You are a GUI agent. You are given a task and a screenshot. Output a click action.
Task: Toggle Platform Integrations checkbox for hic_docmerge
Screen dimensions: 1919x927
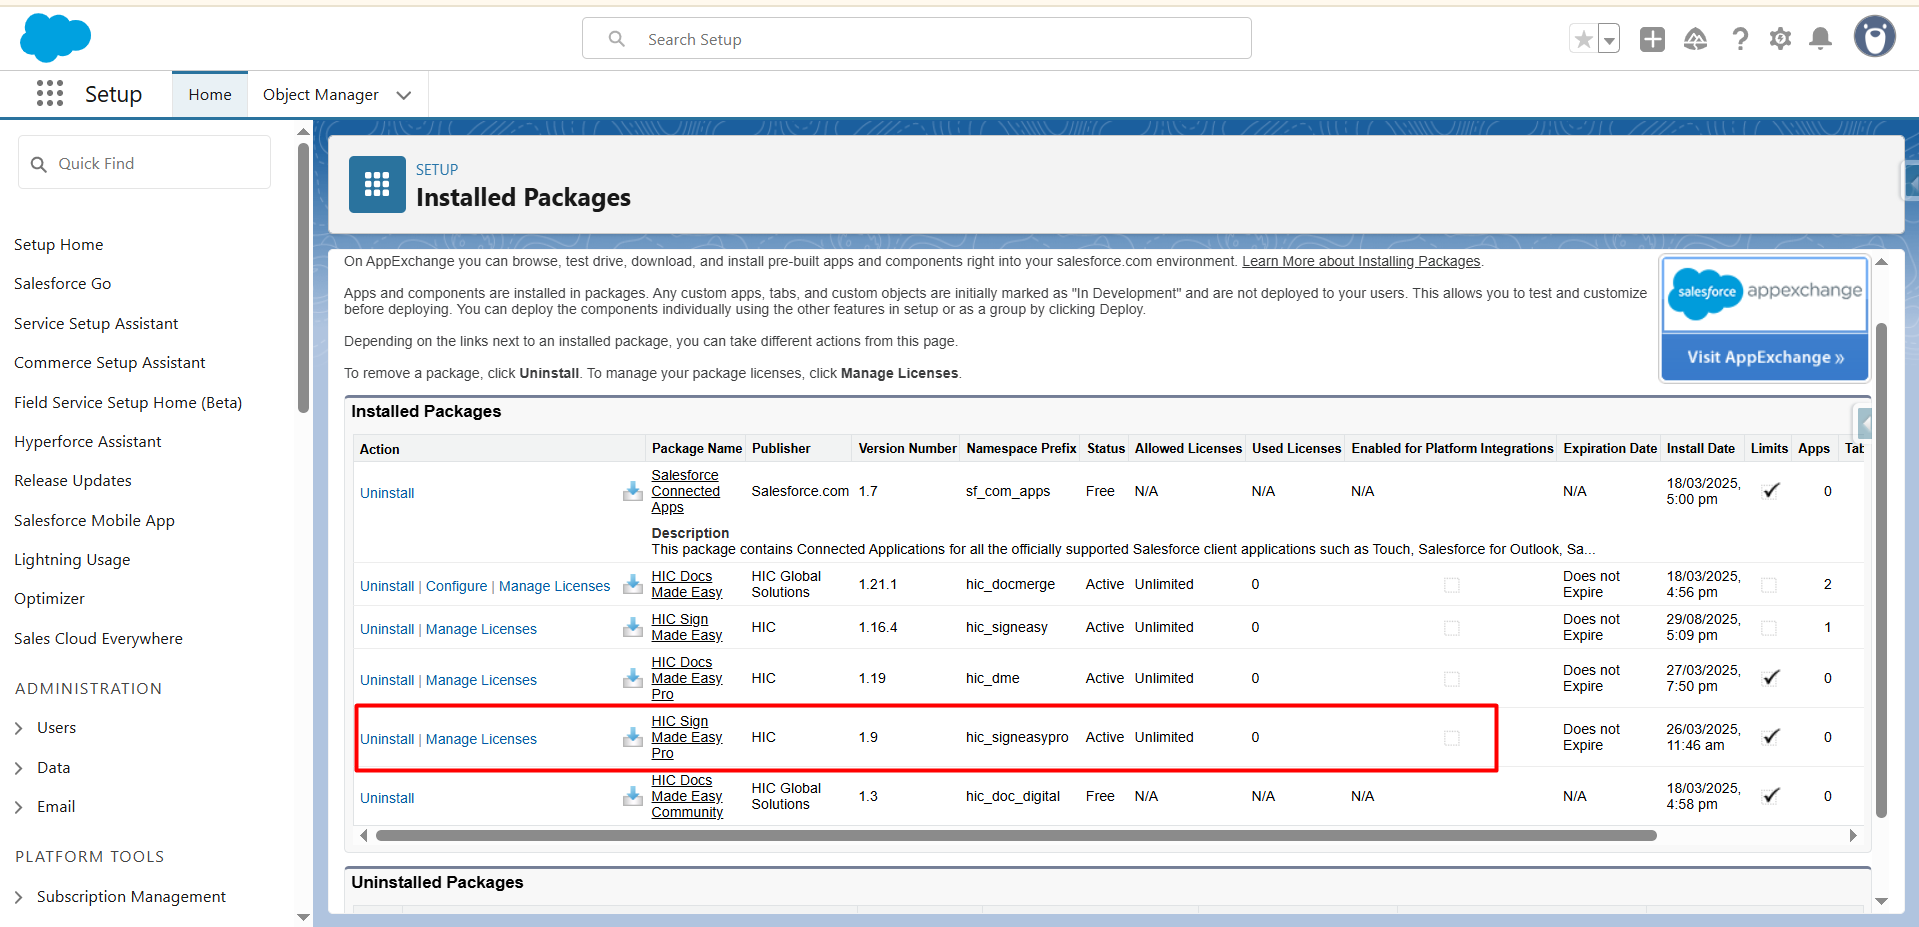pyautogui.click(x=1452, y=585)
